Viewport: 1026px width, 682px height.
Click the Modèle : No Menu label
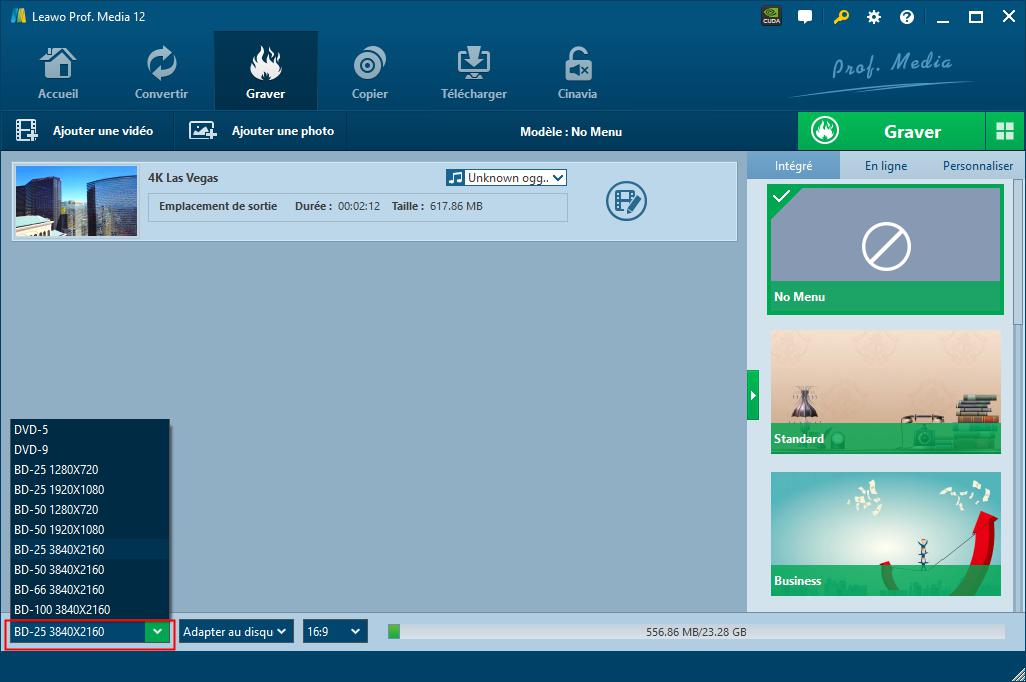pyautogui.click(x=571, y=132)
